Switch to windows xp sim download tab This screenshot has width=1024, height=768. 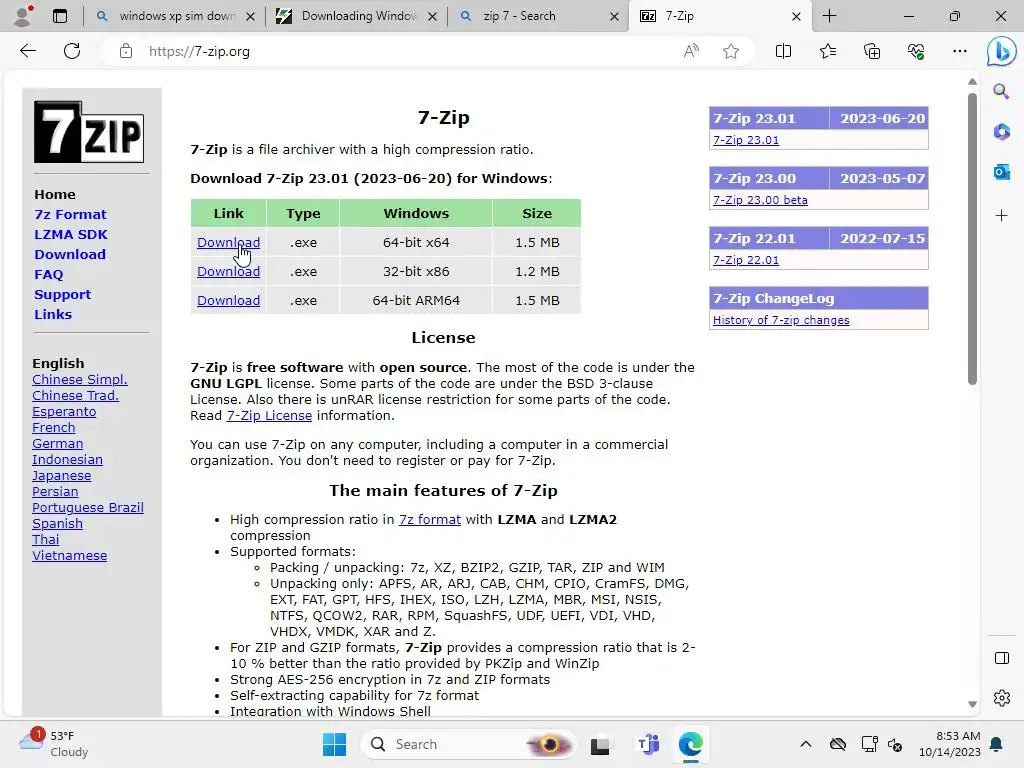[176, 16]
